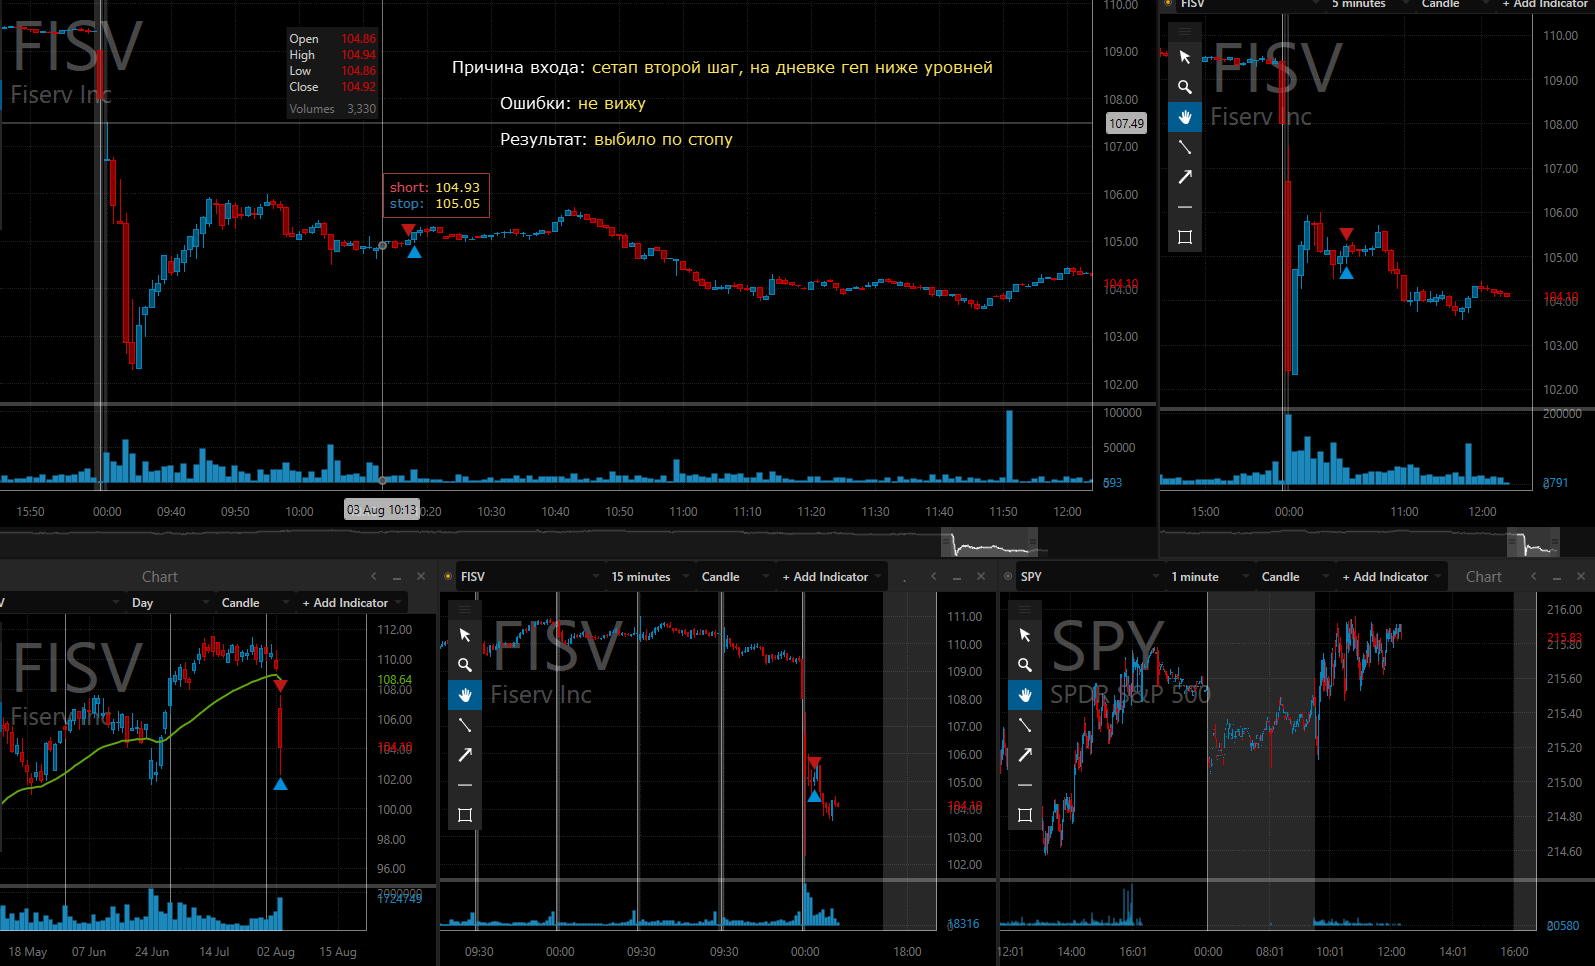The height and width of the screenshot is (966, 1595).
Task: Click the red 215.83 price on SPY axis
Action: click(1564, 638)
